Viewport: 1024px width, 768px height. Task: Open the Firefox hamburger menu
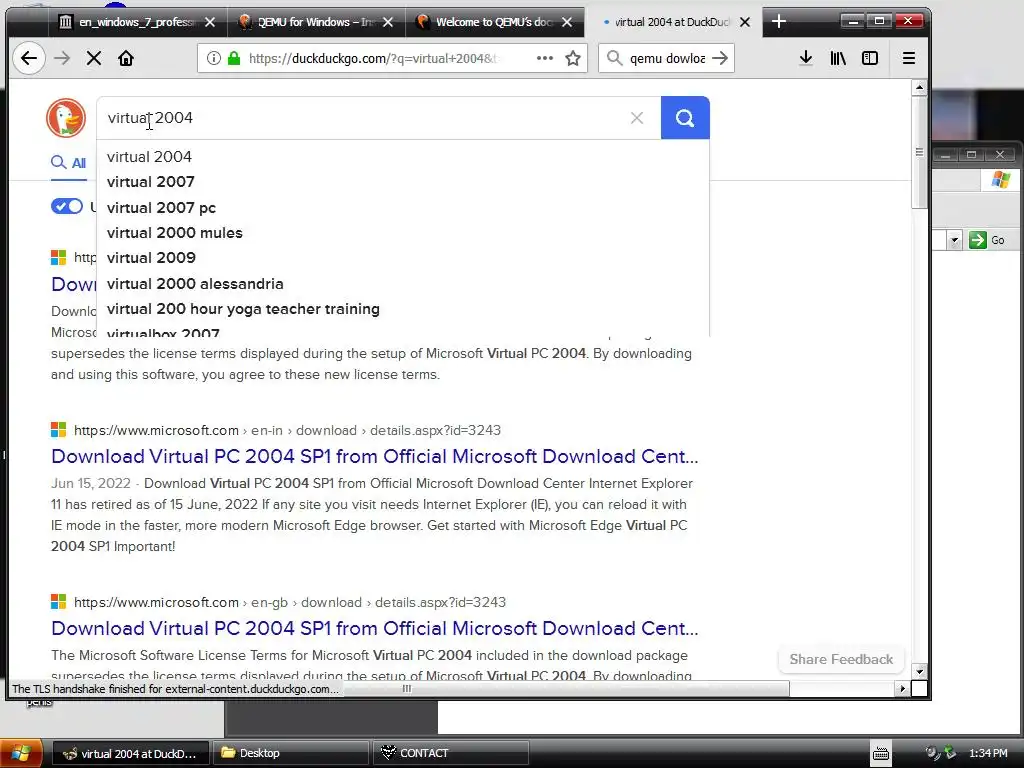click(x=908, y=58)
